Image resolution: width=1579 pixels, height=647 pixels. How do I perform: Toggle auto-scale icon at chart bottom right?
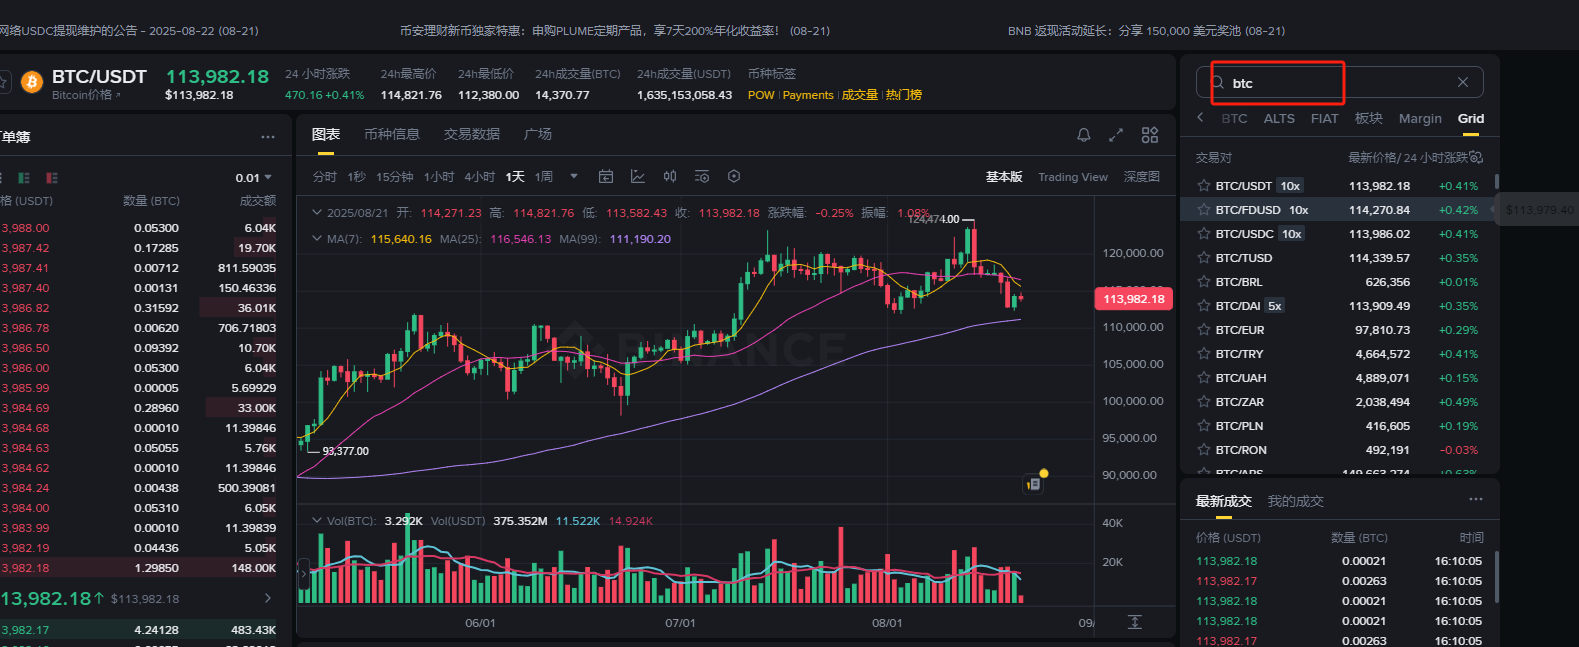(1135, 622)
